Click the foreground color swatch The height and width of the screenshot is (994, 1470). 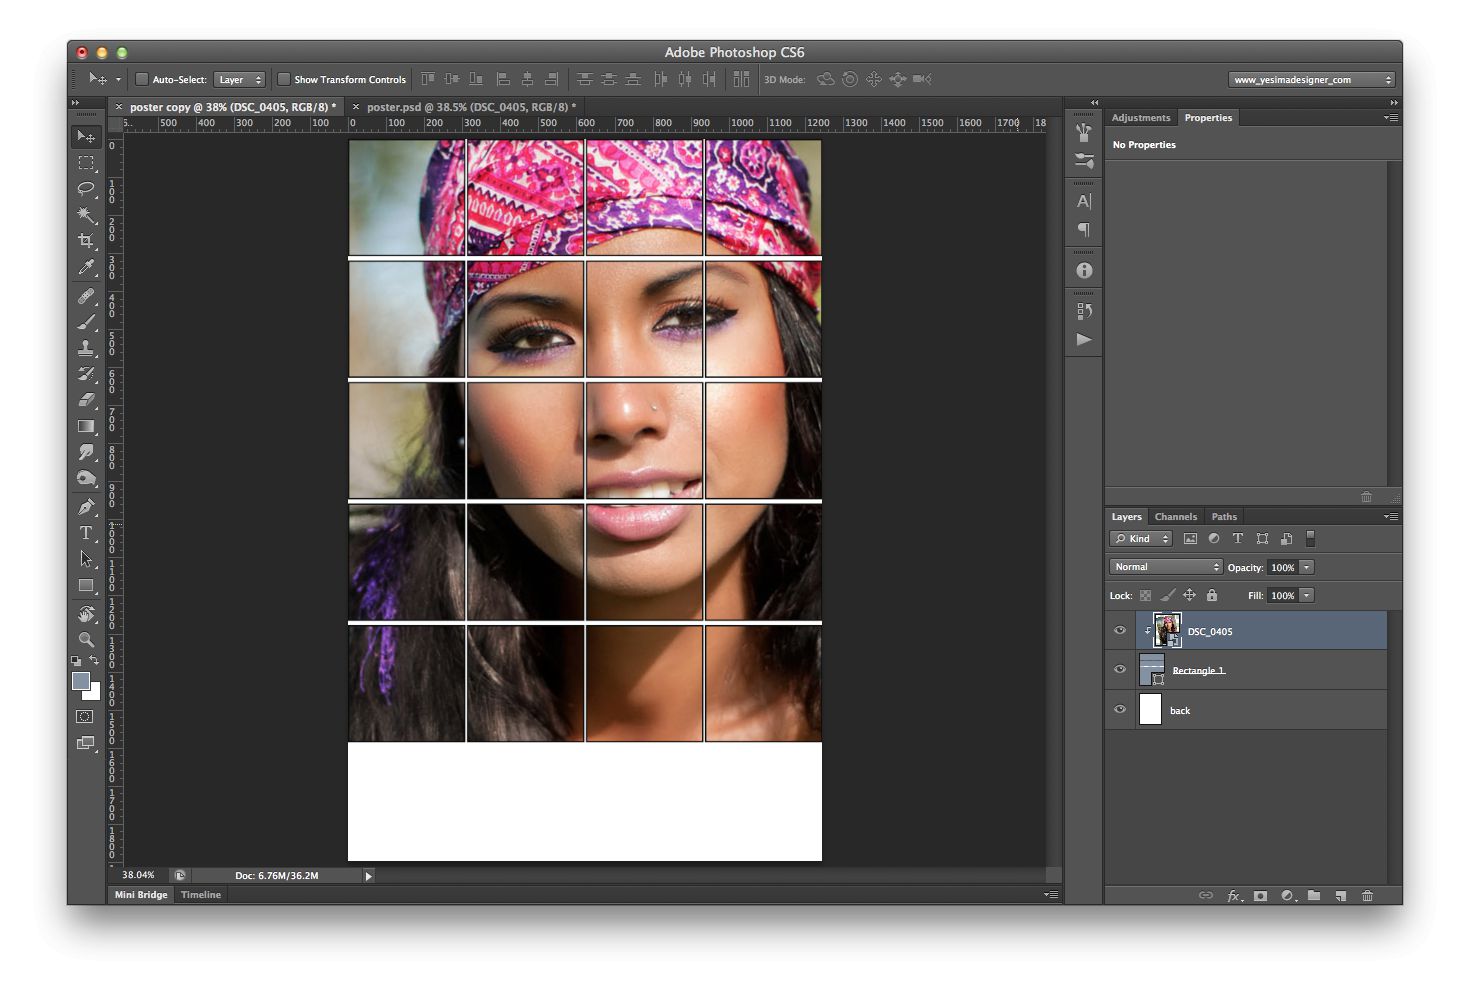click(81, 681)
